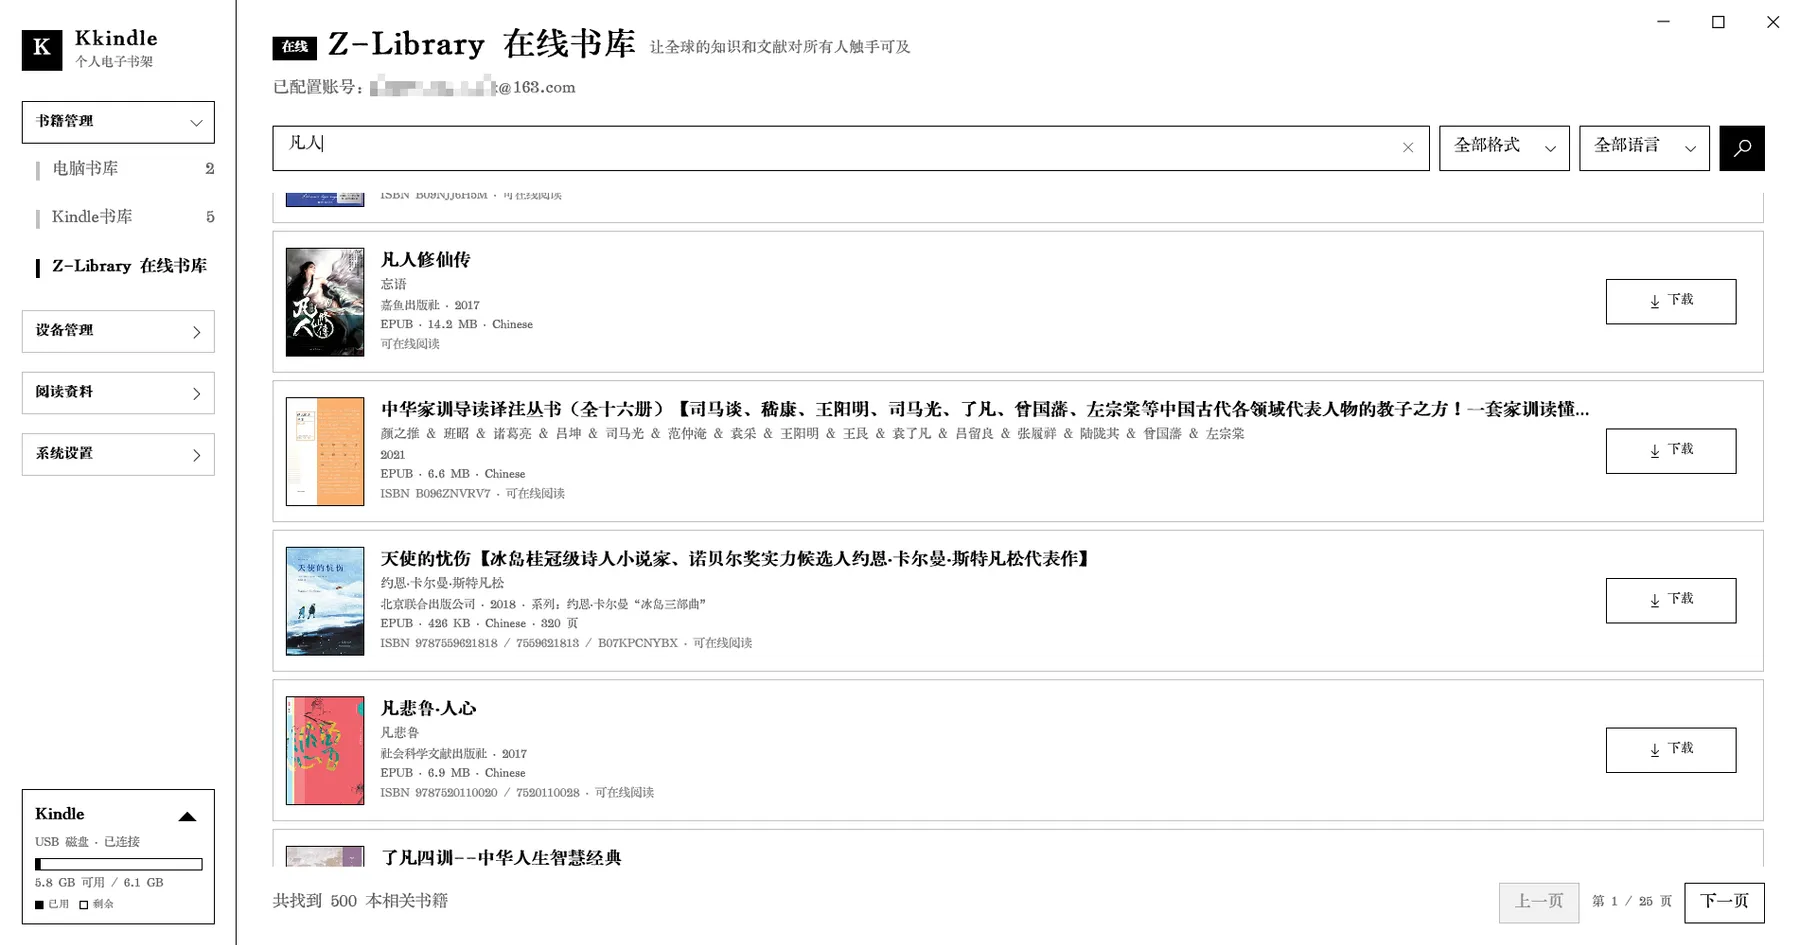
Task: Expand the 书籍管理 section
Action: pos(118,122)
